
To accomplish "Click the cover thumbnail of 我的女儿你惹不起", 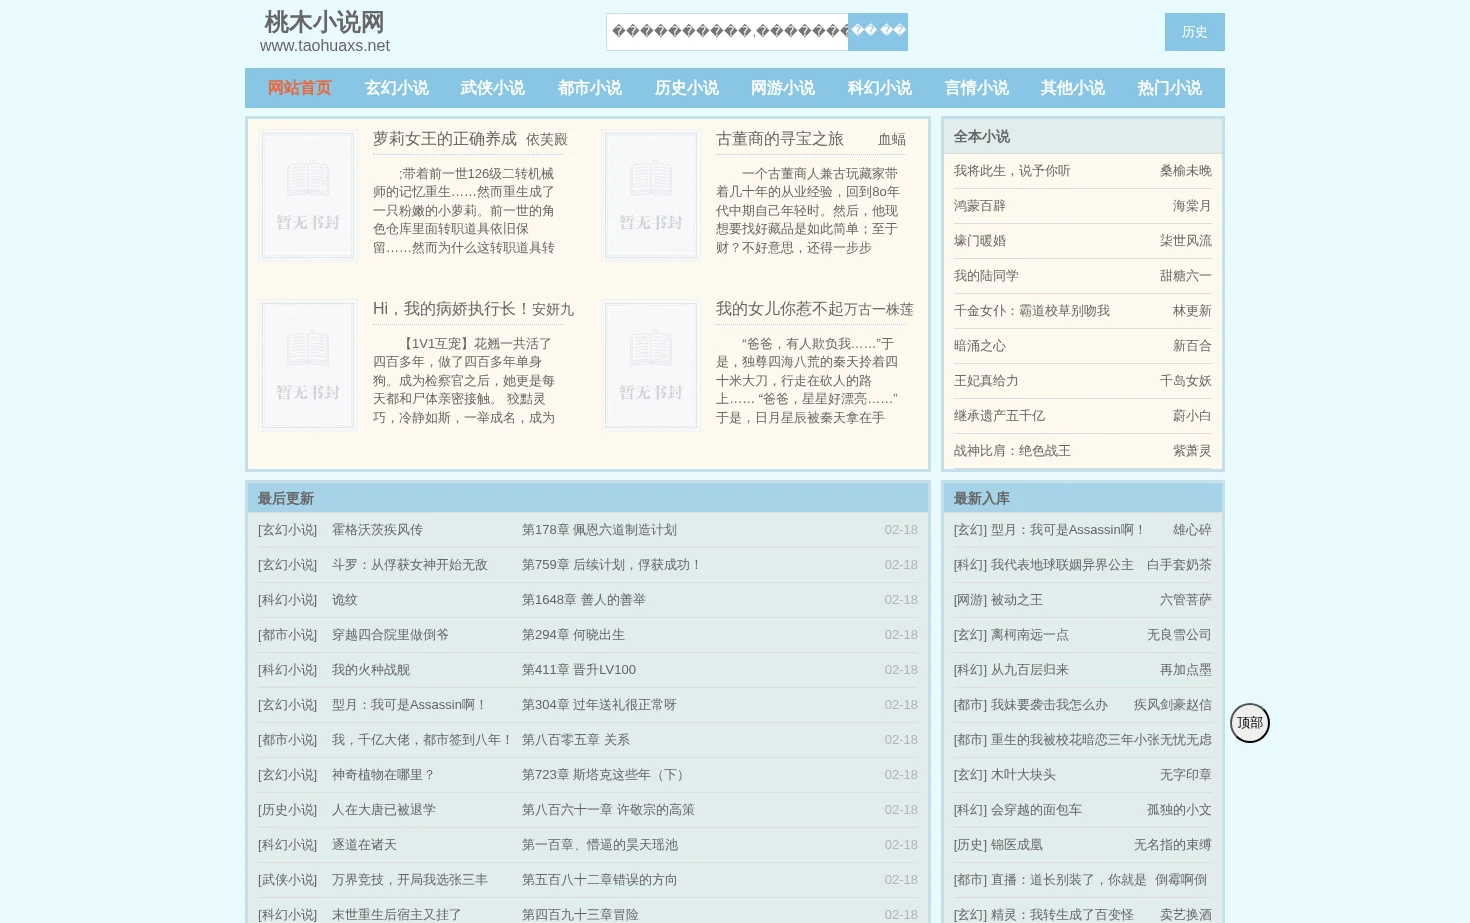I will pyautogui.click(x=651, y=366).
